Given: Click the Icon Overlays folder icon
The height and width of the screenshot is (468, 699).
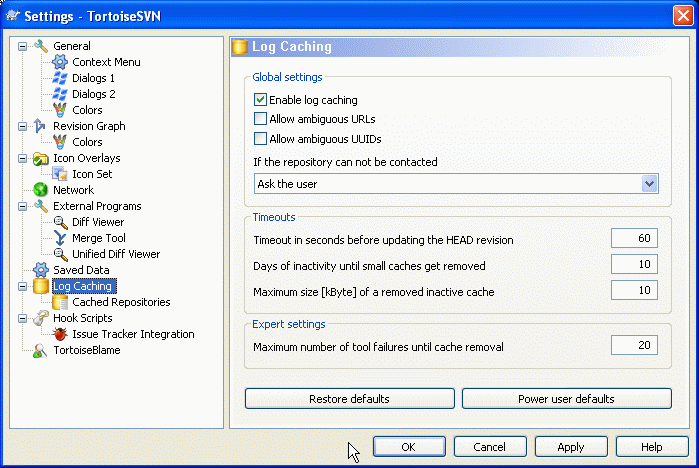Looking at the screenshot, I should (x=41, y=158).
